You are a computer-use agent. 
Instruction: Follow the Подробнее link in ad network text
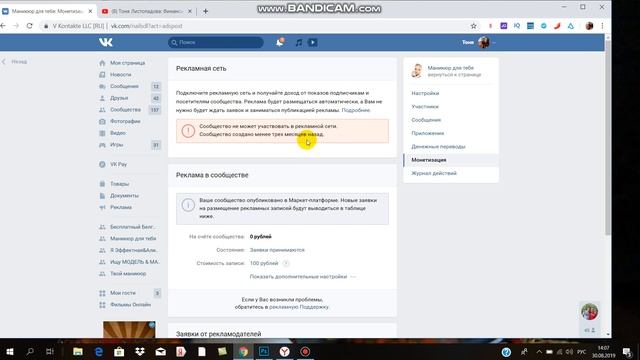356,110
